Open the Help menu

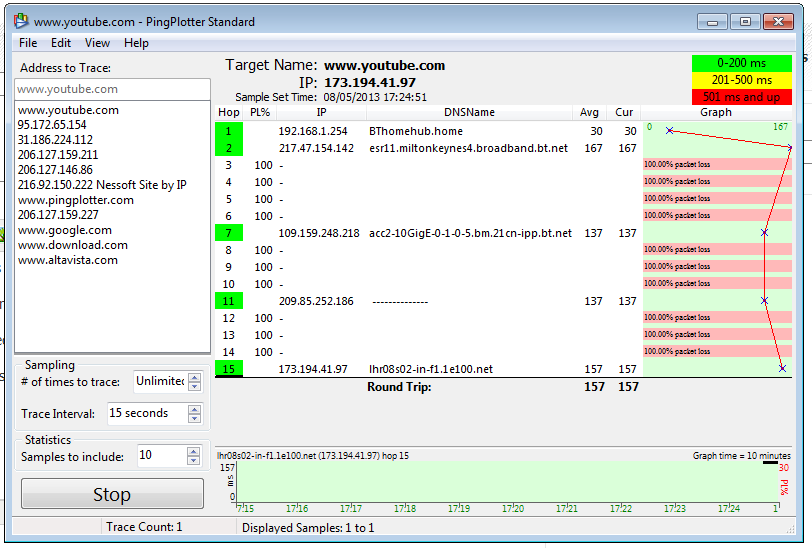136,43
